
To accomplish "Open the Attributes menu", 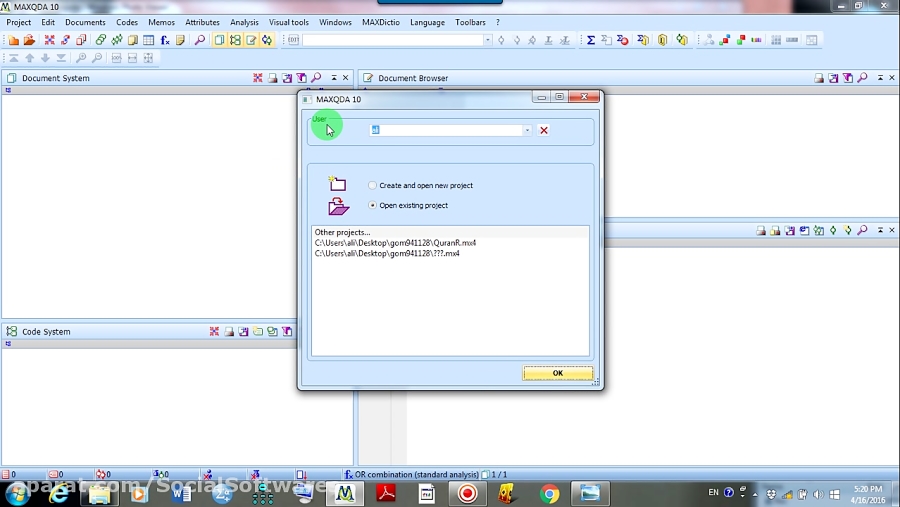I will (202, 22).
